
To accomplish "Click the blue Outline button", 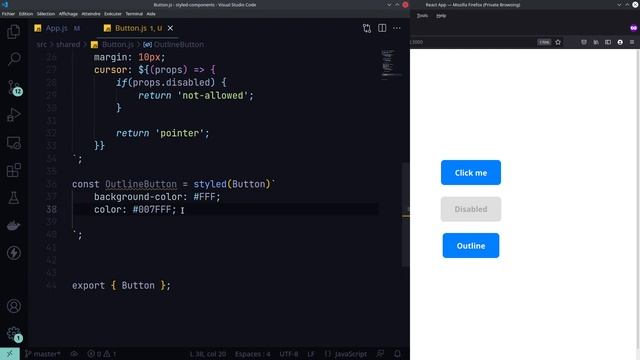I will 471,246.
